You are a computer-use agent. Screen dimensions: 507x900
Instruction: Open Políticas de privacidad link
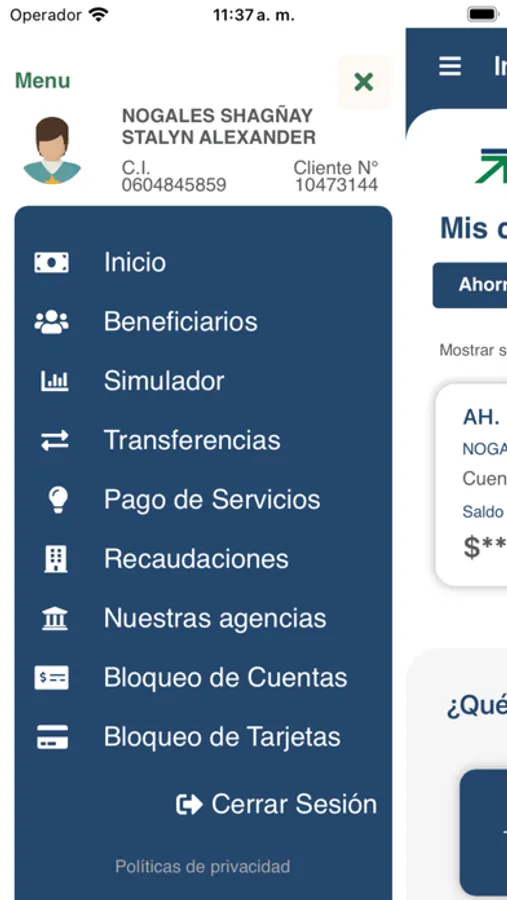tap(203, 866)
